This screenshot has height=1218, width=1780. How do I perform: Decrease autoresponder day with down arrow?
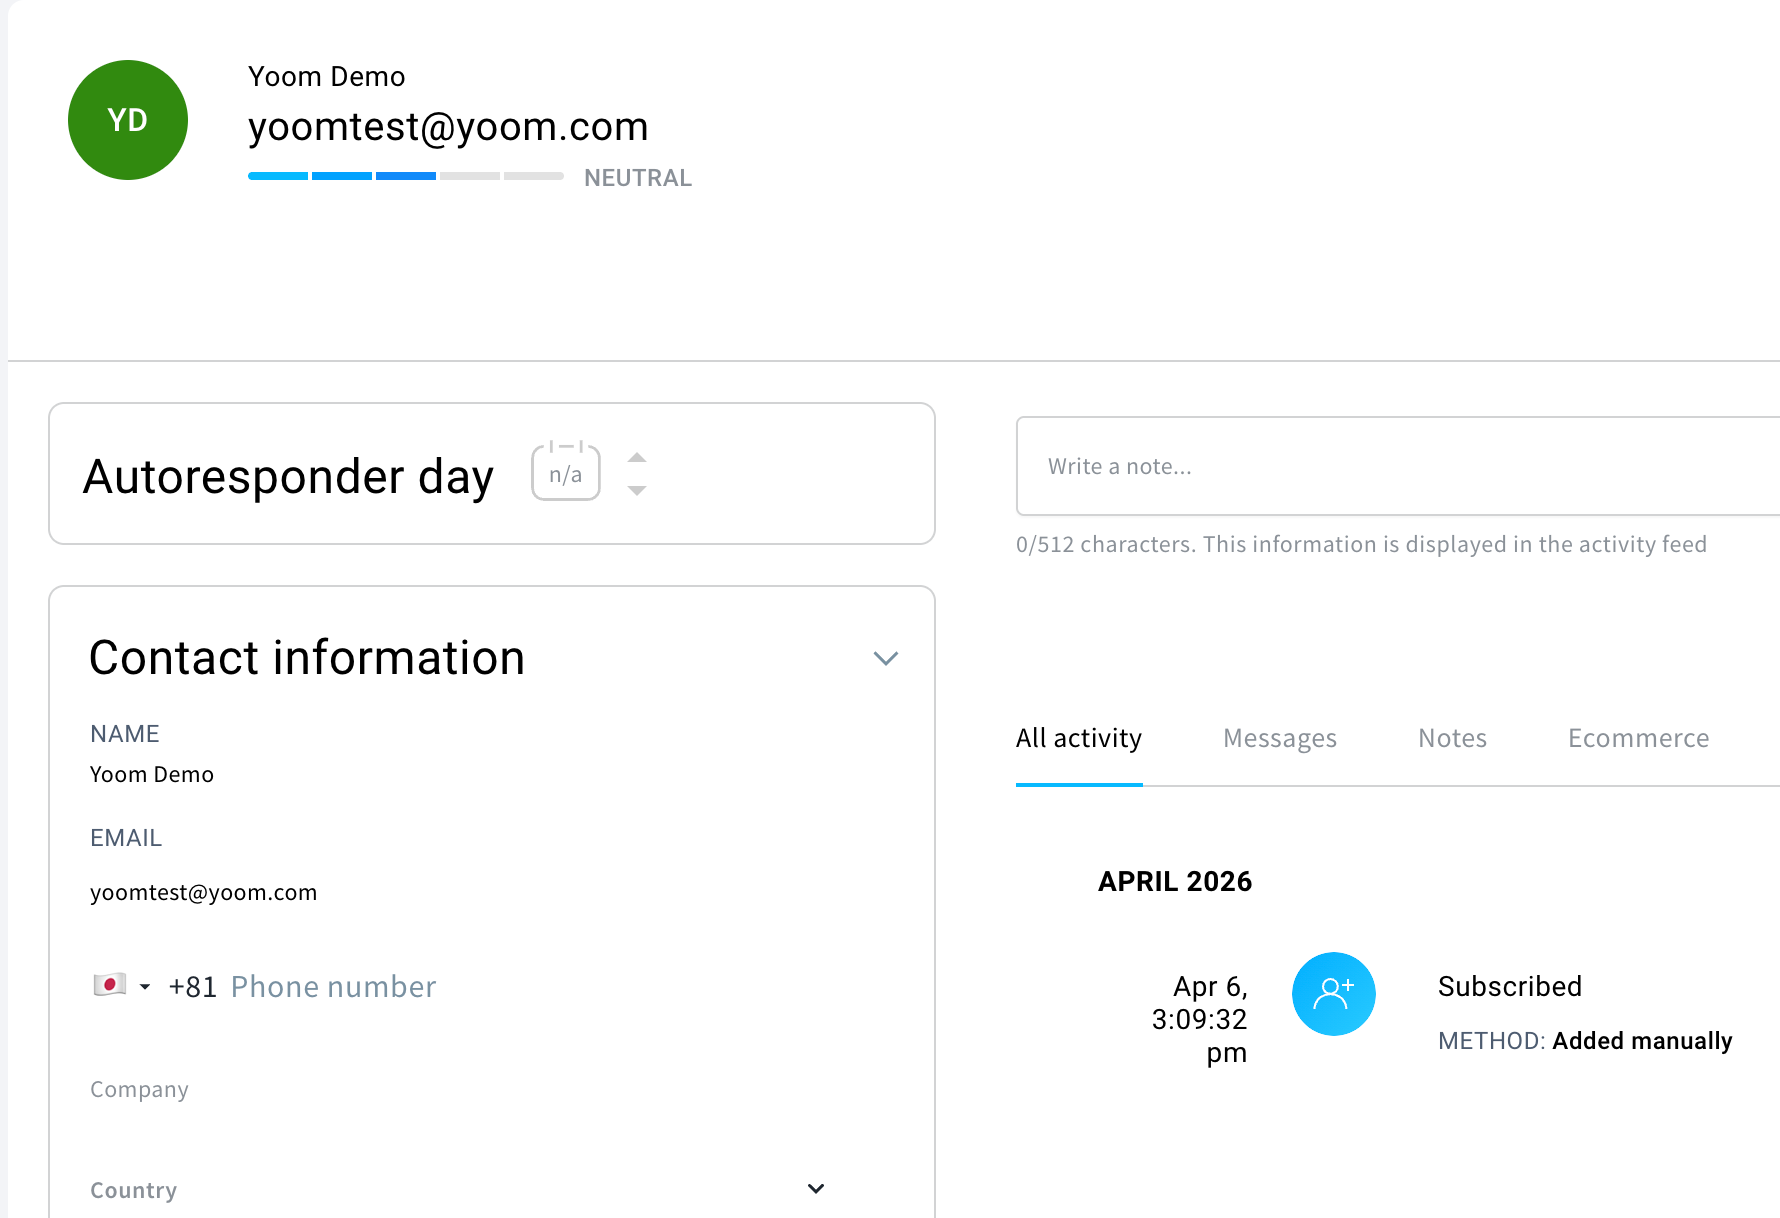[637, 491]
